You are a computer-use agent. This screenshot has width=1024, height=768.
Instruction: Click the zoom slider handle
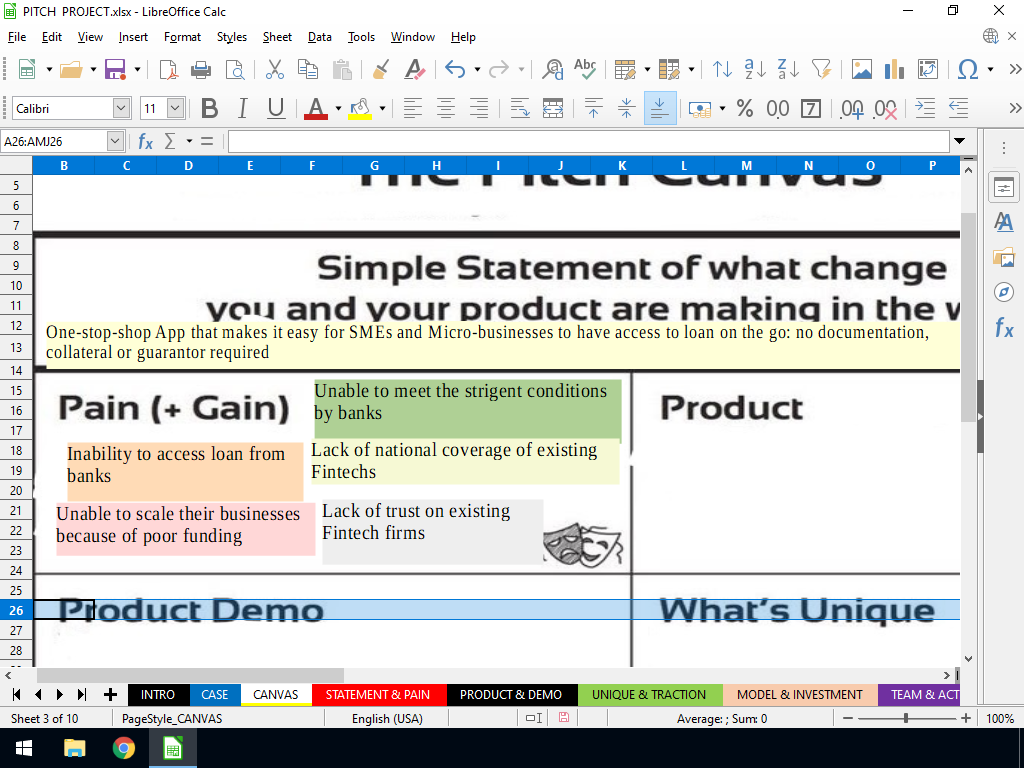pos(906,718)
